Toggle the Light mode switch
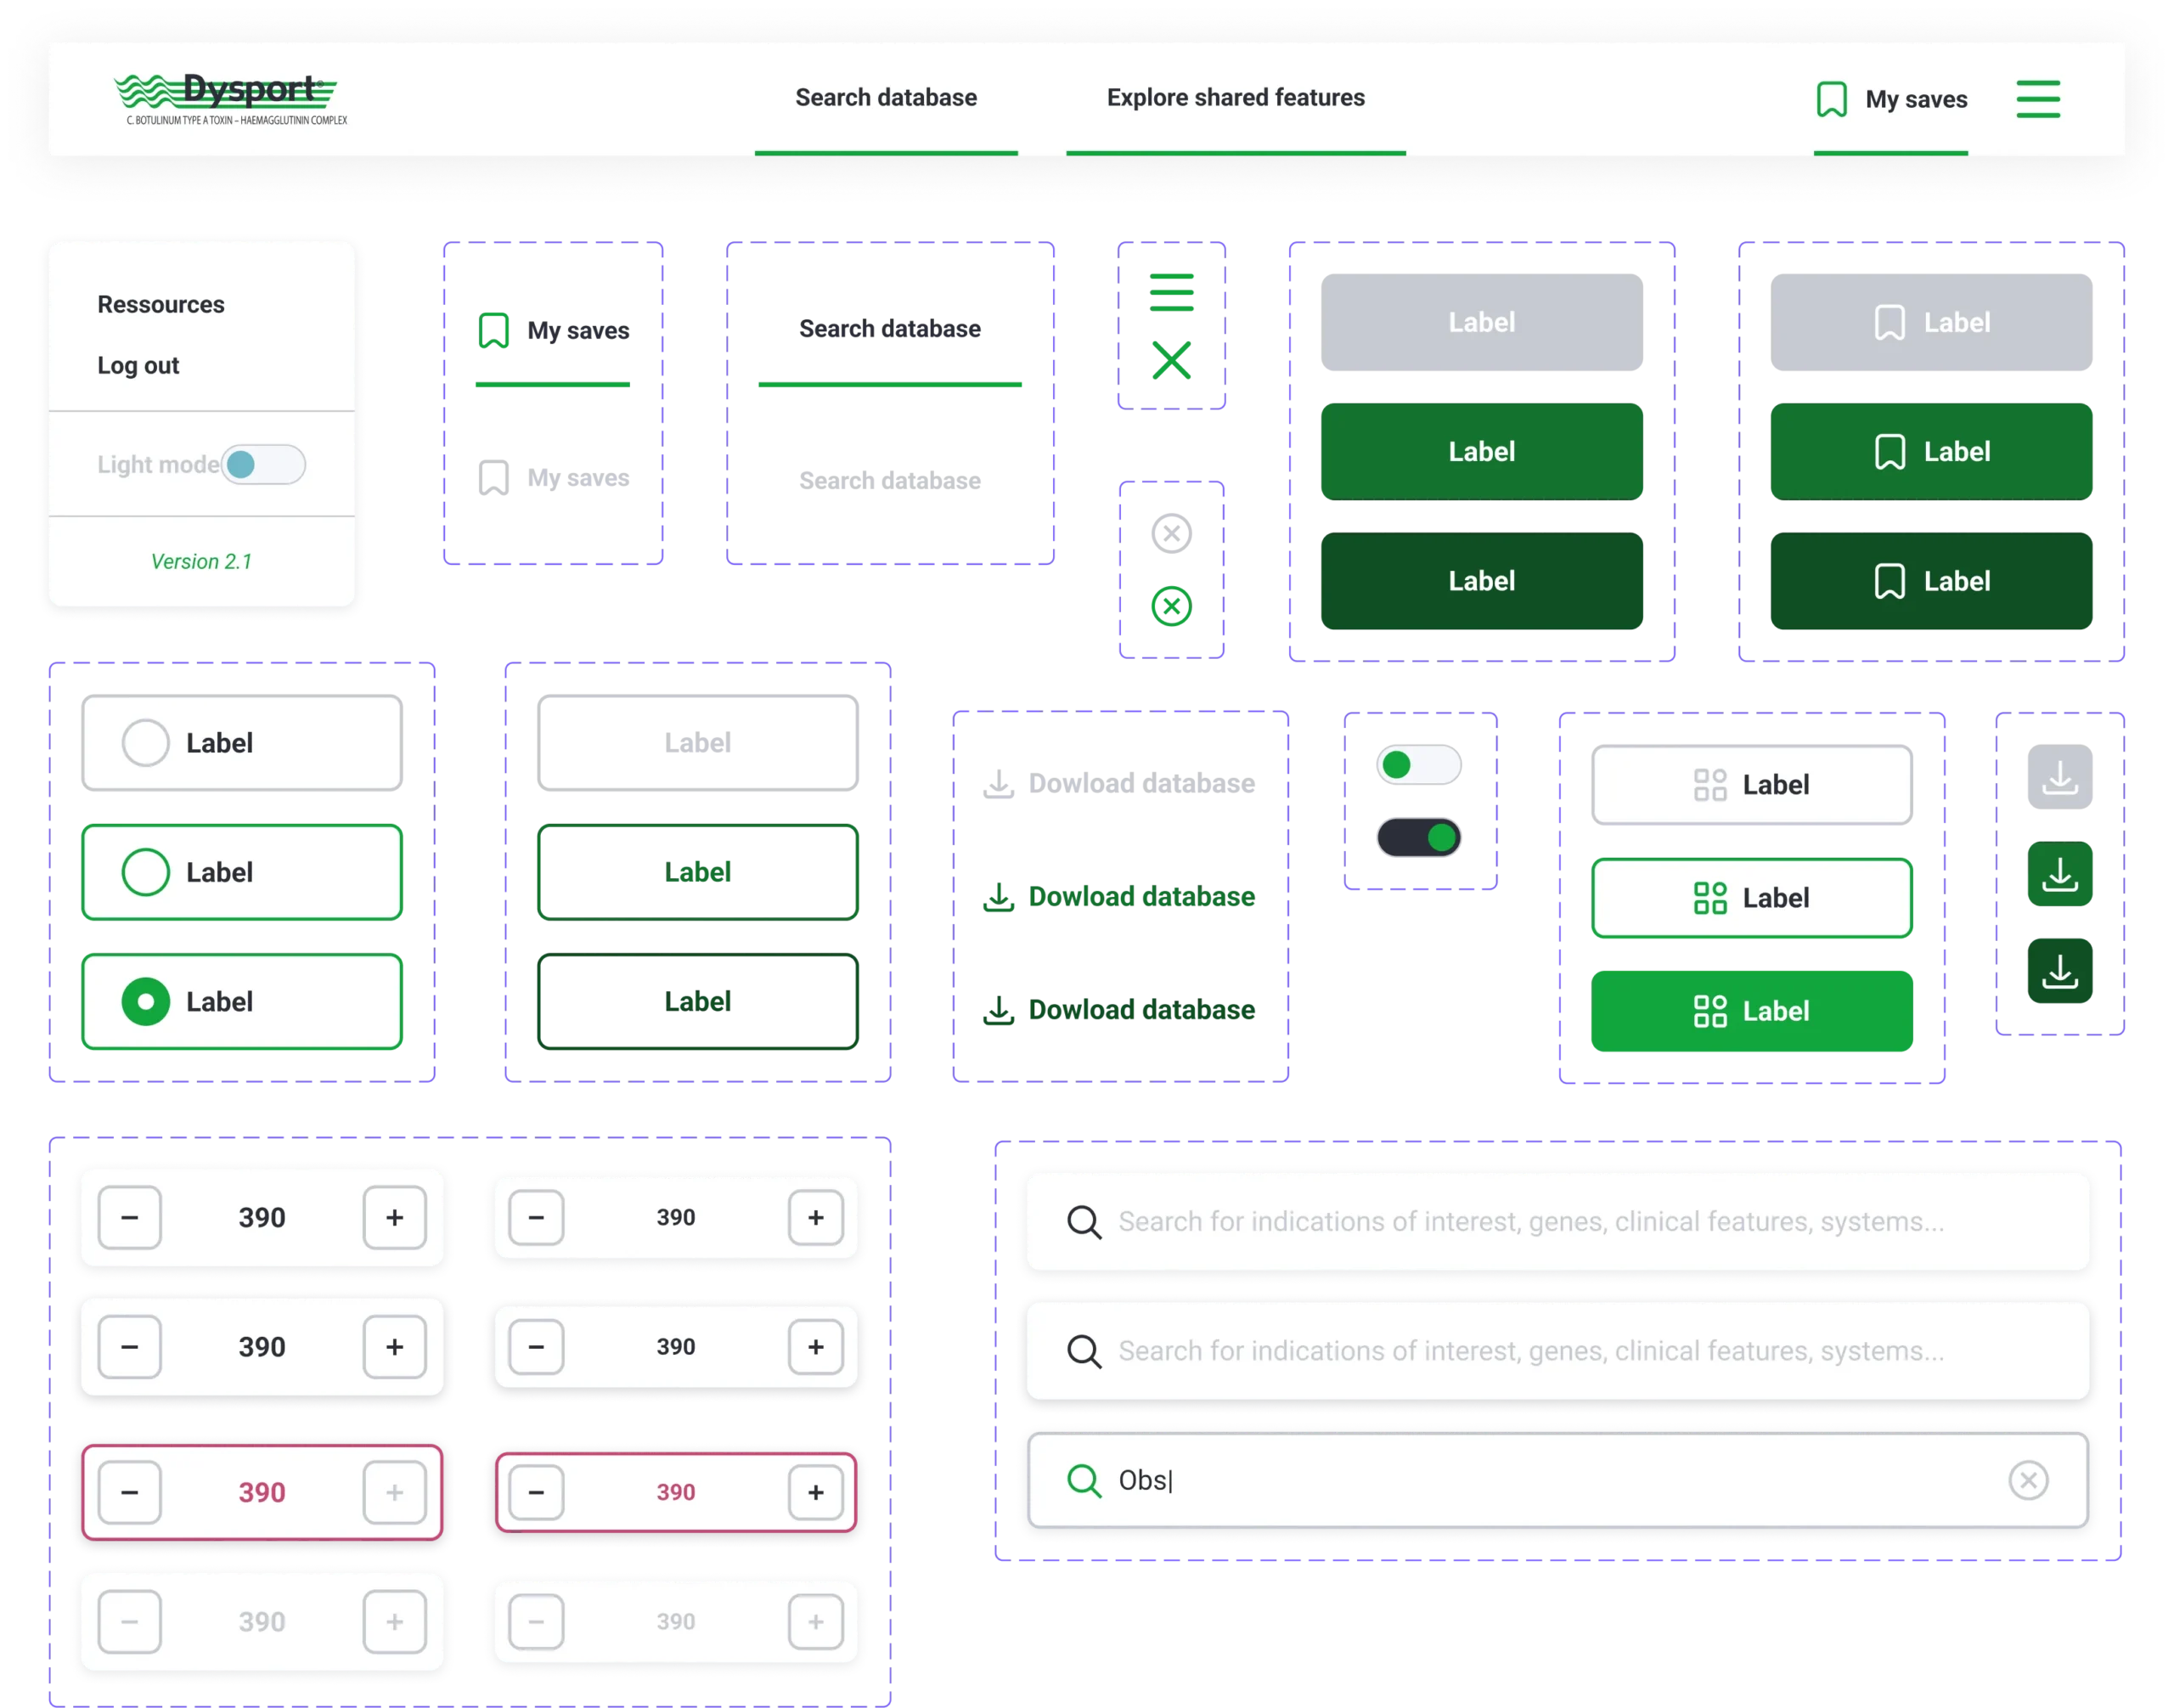 (x=263, y=464)
